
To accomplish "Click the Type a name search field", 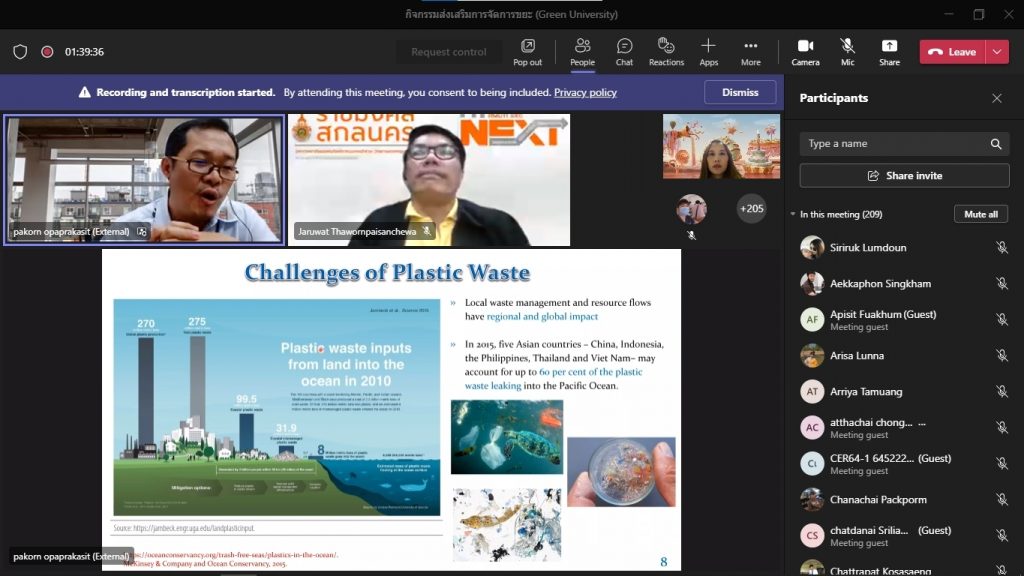I will pyautogui.click(x=895, y=144).
